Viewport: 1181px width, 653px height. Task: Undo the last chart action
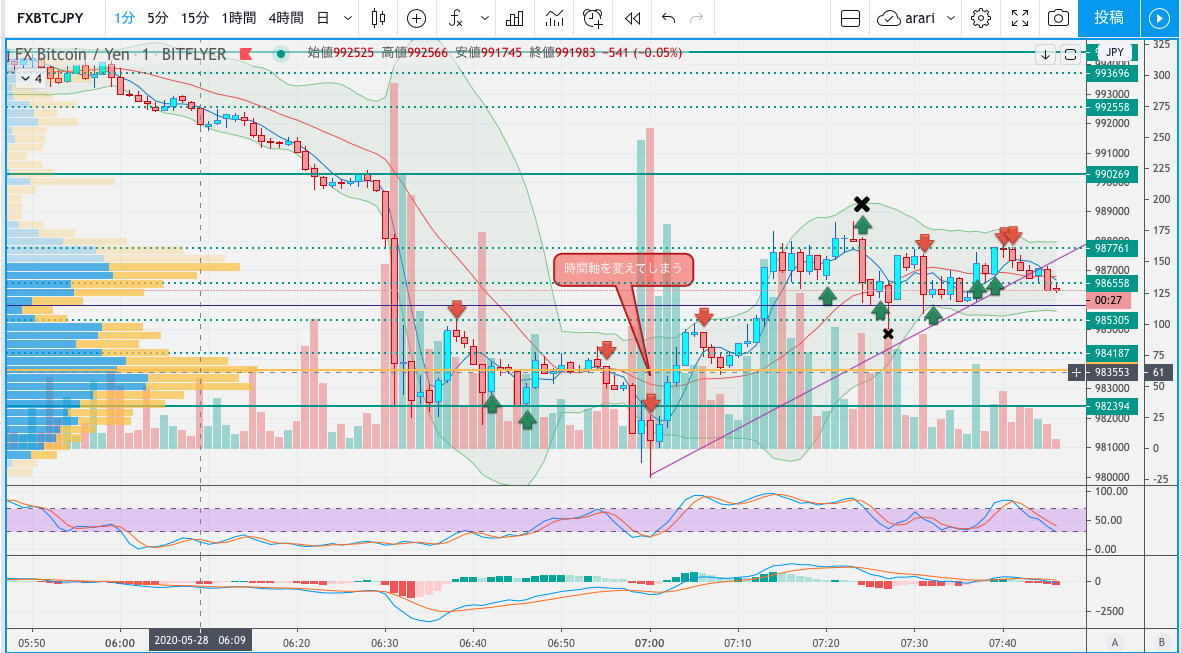[668, 18]
